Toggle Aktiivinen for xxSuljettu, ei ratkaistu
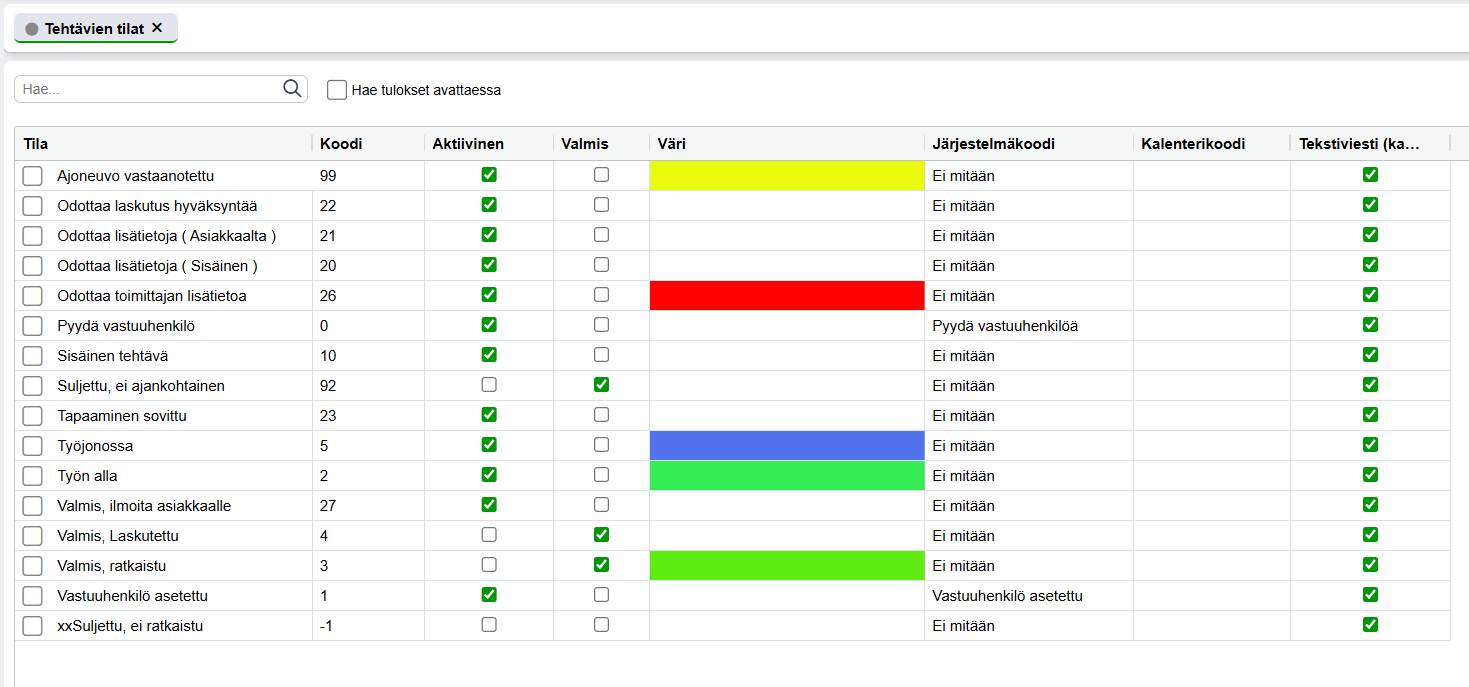 [x=489, y=624]
